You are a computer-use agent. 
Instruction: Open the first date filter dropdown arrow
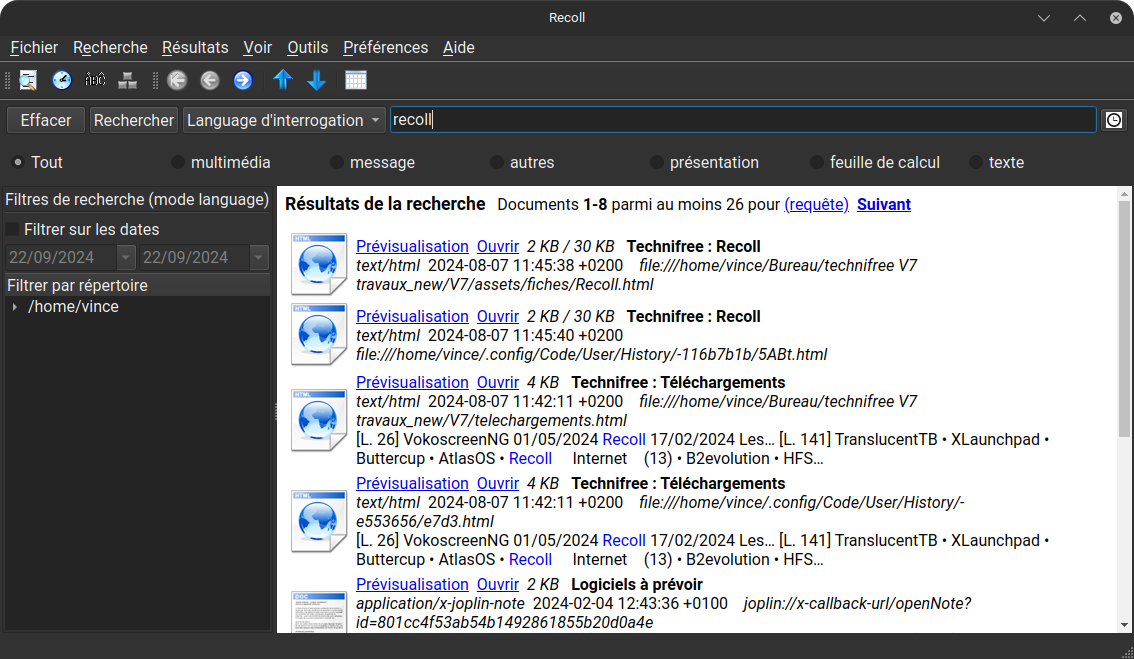pyautogui.click(x=126, y=257)
